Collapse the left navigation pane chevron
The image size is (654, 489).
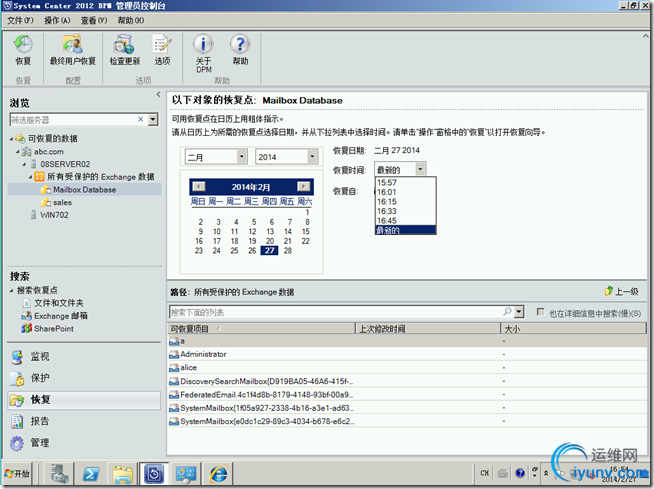tap(158, 95)
